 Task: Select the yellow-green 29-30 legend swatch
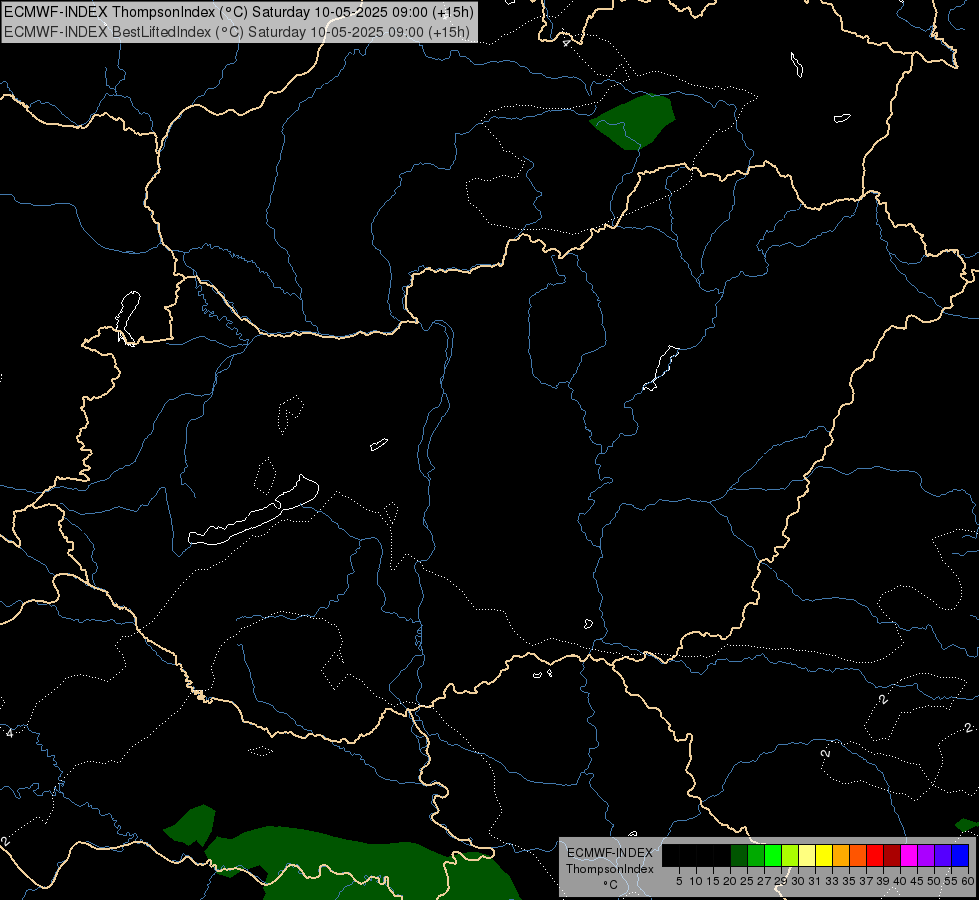(x=790, y=855)
